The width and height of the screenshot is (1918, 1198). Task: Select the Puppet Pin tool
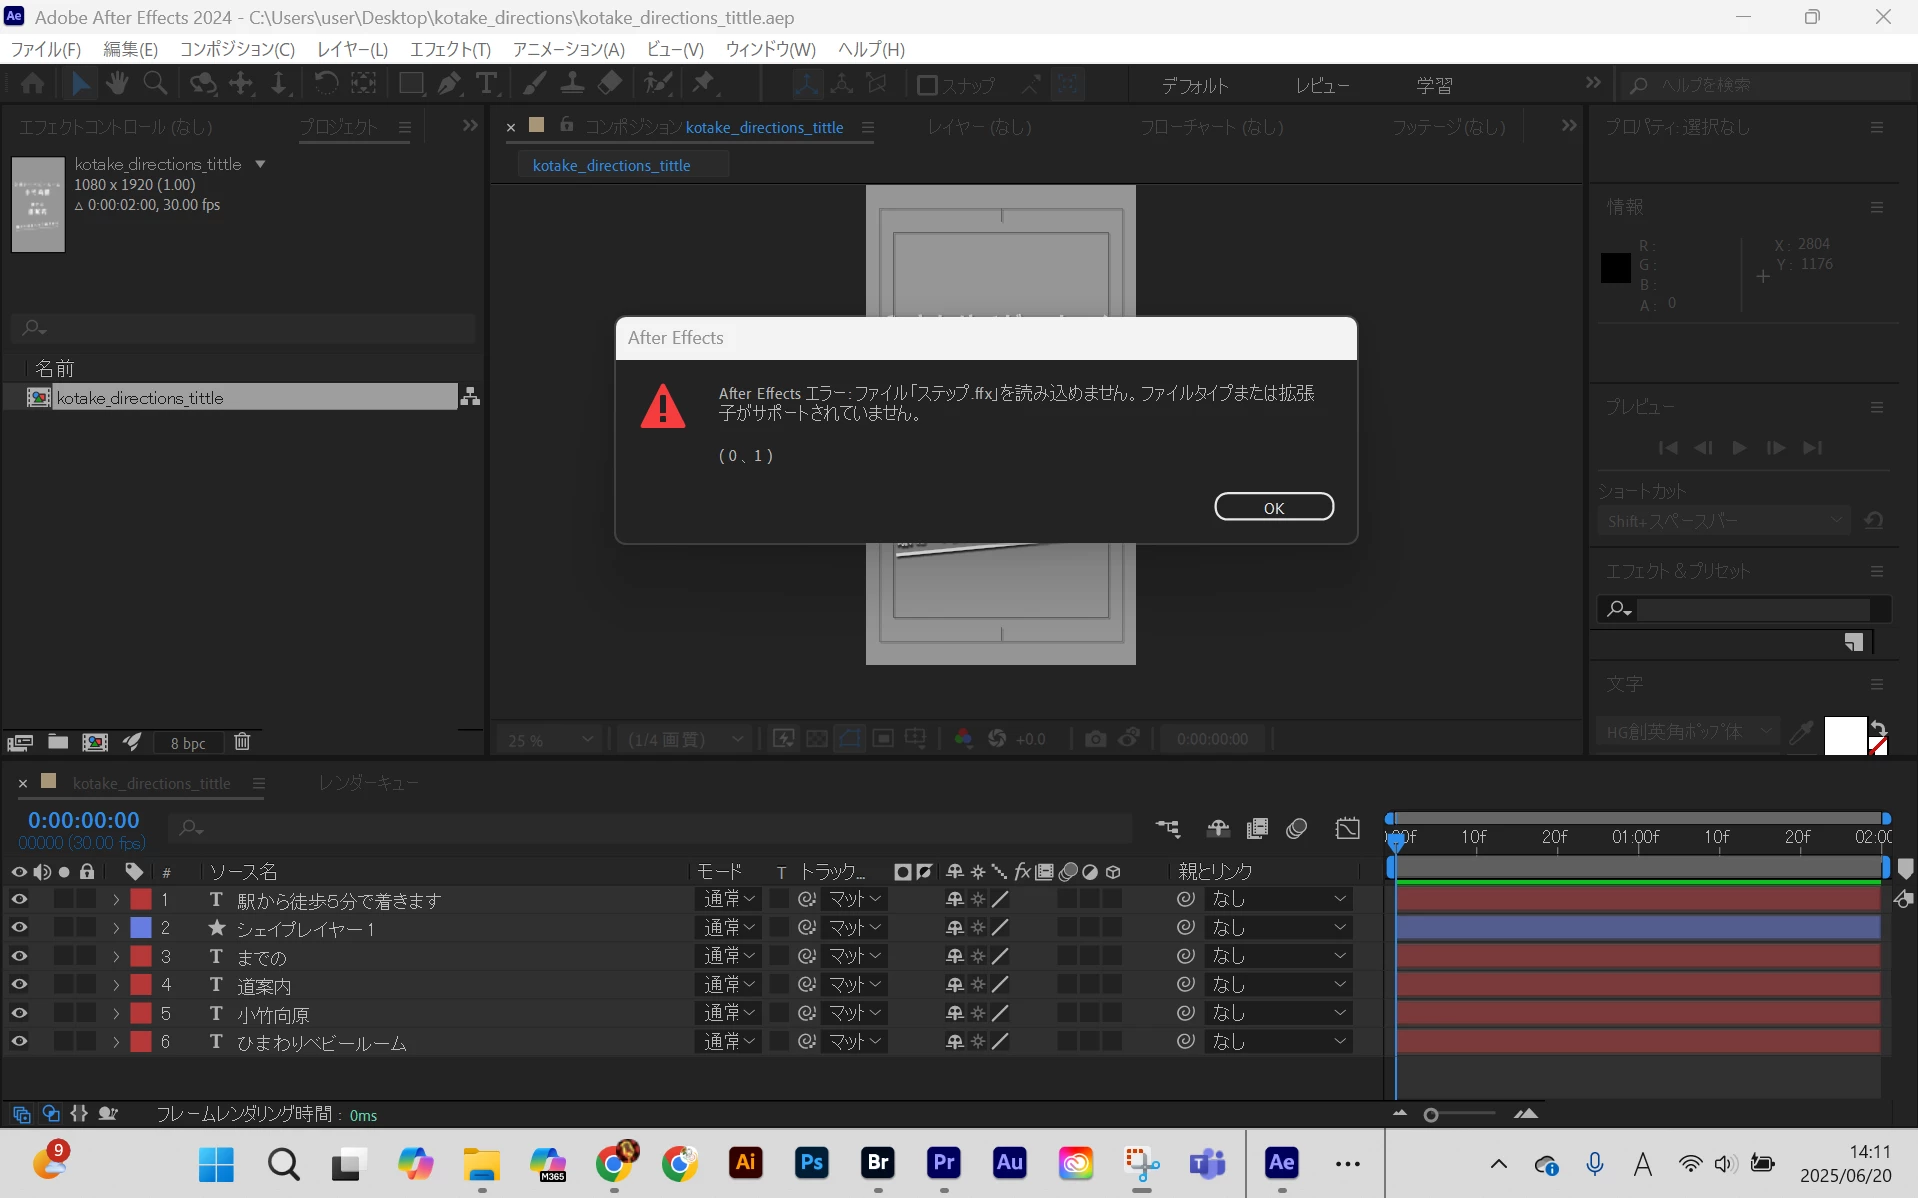pyautogui.click(x=704, y=84)
